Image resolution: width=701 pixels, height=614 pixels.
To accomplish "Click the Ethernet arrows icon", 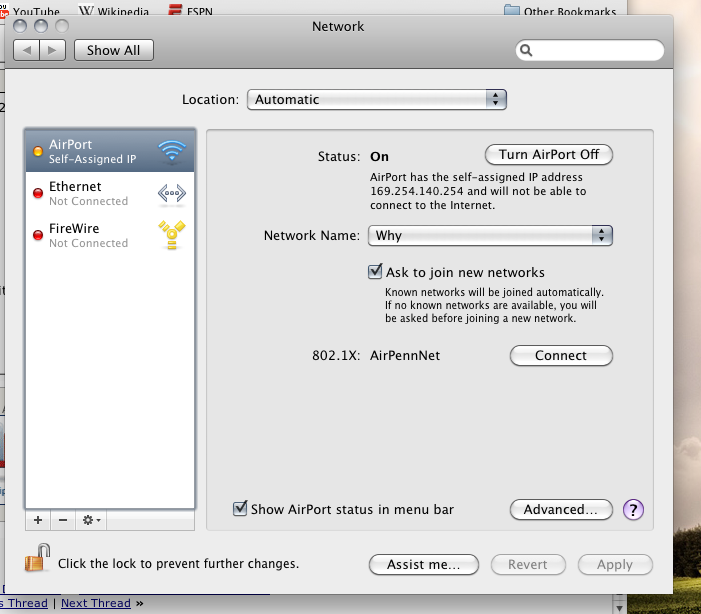I will [172, 194].
